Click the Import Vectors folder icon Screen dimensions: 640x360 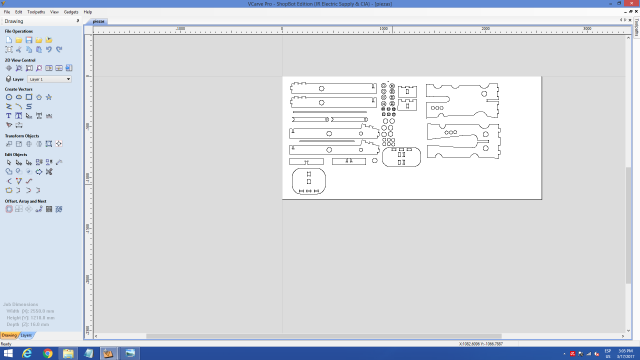pyautogui.click(x=39, y=40)
